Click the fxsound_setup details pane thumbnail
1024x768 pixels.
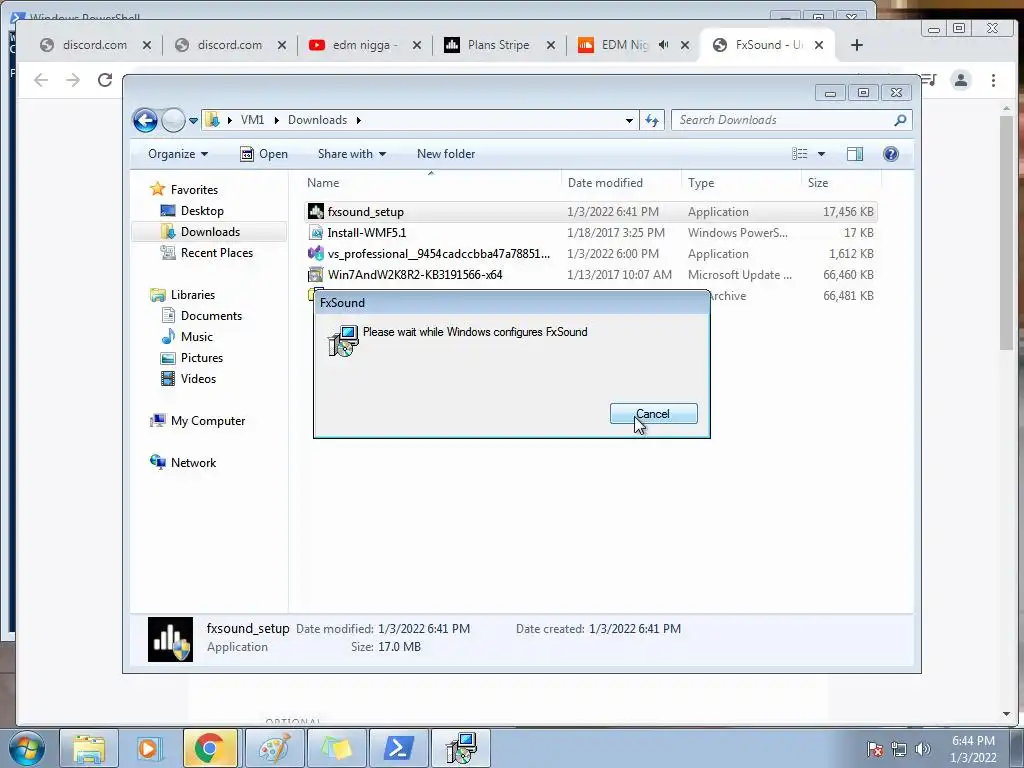tap(170, 639)
